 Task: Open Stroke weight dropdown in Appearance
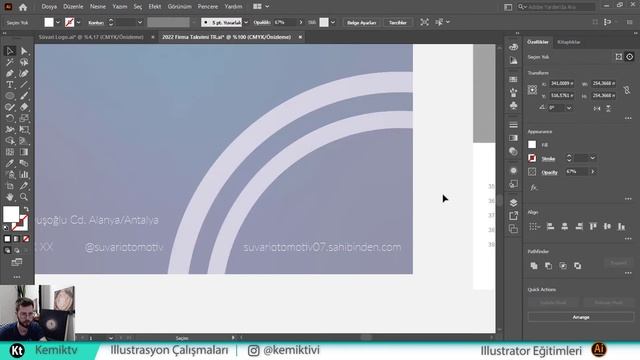(593, 158)
